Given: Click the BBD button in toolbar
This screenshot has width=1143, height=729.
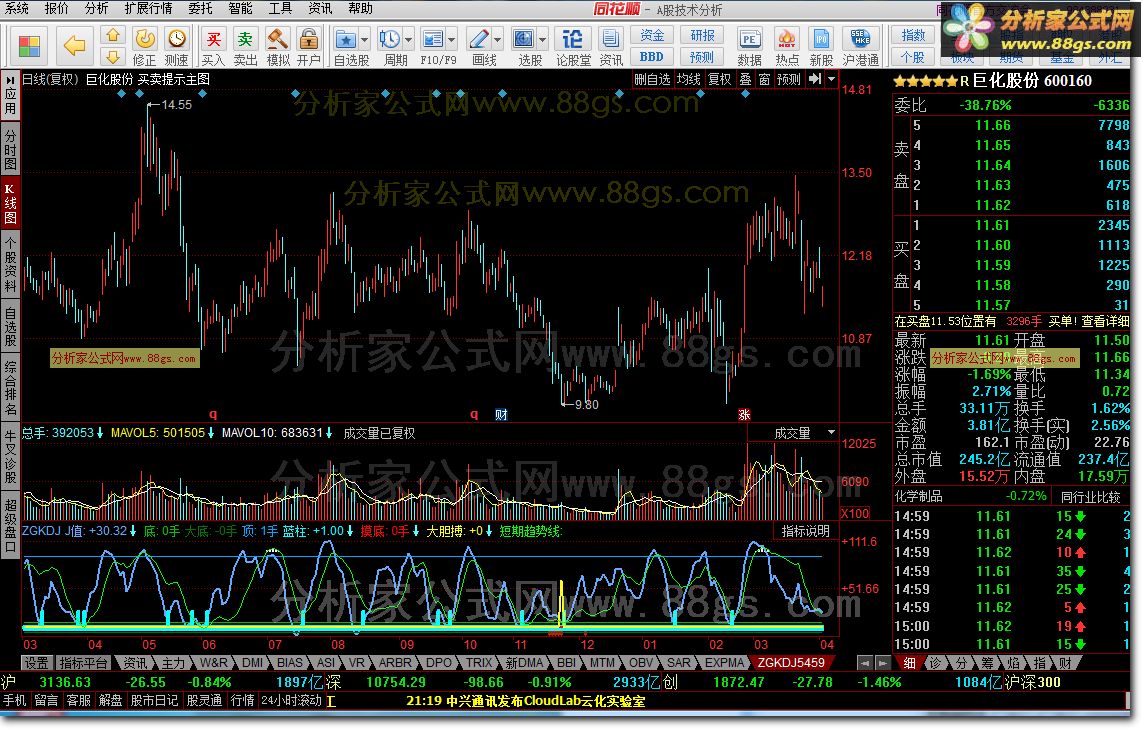Looking at the screenshot, I should [652, 56].
